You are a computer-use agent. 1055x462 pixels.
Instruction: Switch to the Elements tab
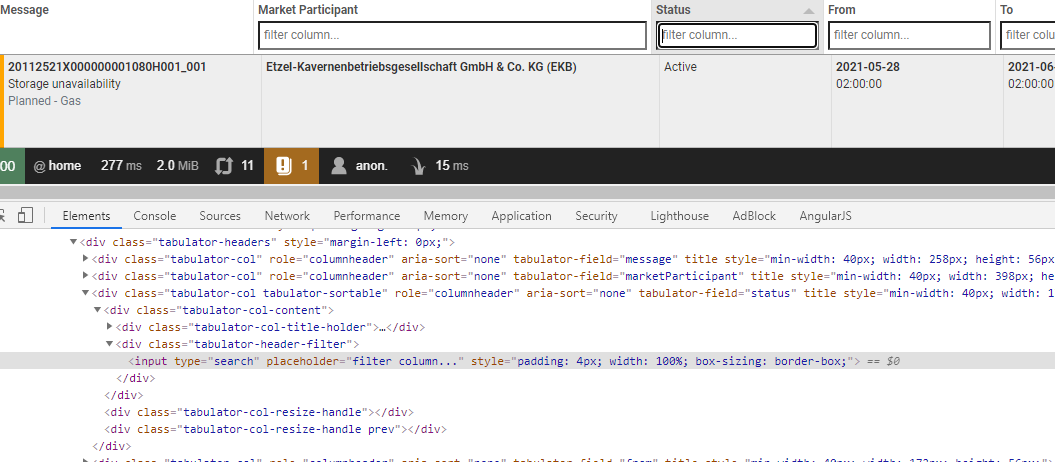pos(86,216)
